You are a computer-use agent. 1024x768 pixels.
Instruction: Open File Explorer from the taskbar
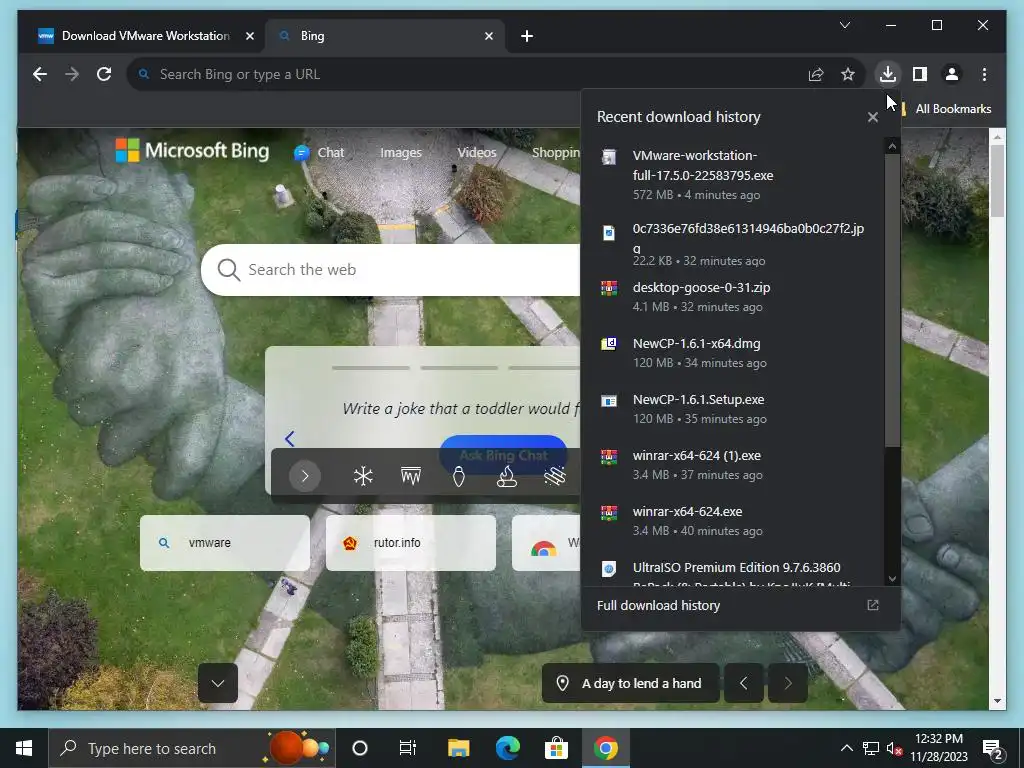[458, 748]
